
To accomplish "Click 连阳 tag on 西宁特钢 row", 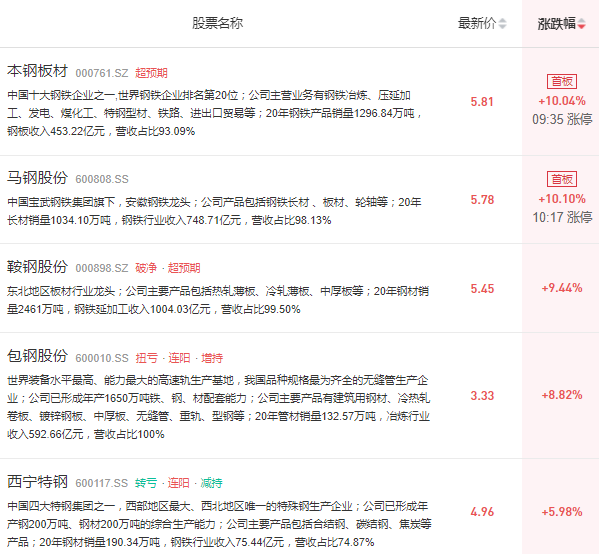I will 178,483.
